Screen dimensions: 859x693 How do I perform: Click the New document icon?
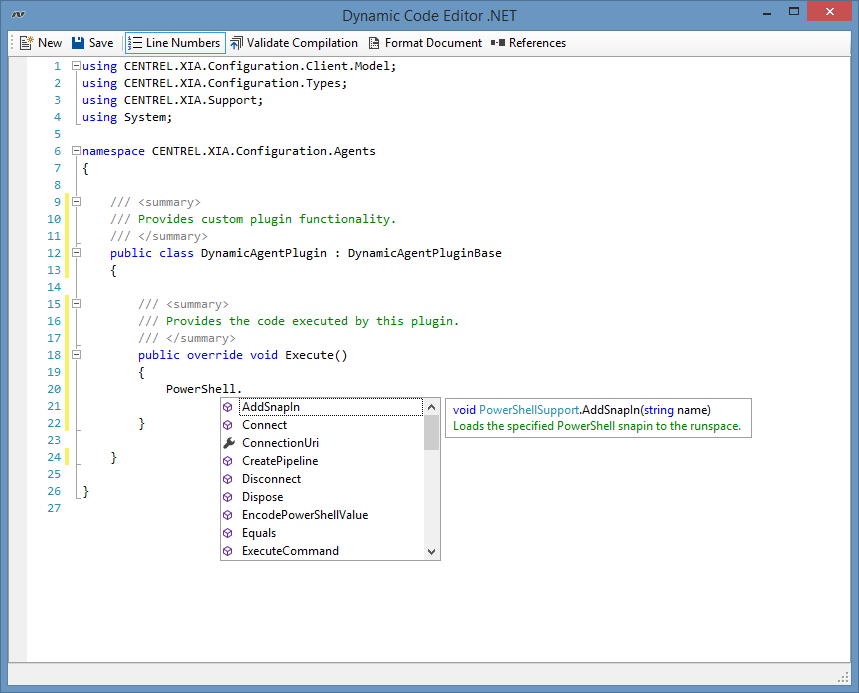click(26, 43)
